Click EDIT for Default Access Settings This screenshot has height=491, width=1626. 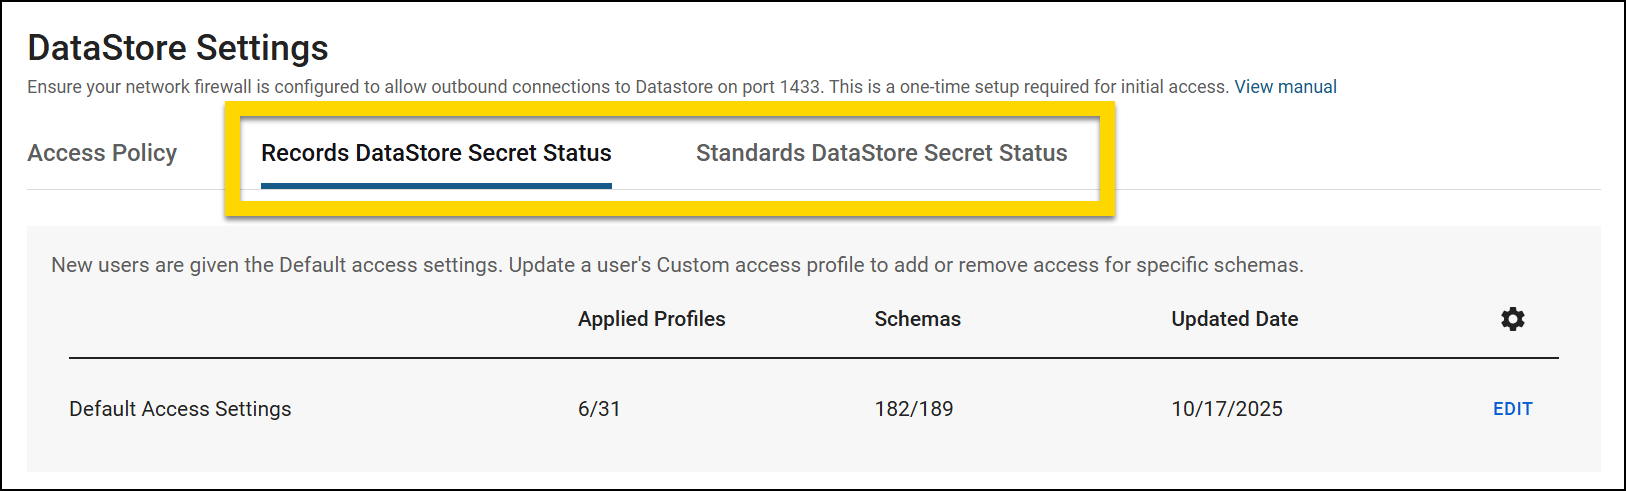click(x=1512, y=409)
